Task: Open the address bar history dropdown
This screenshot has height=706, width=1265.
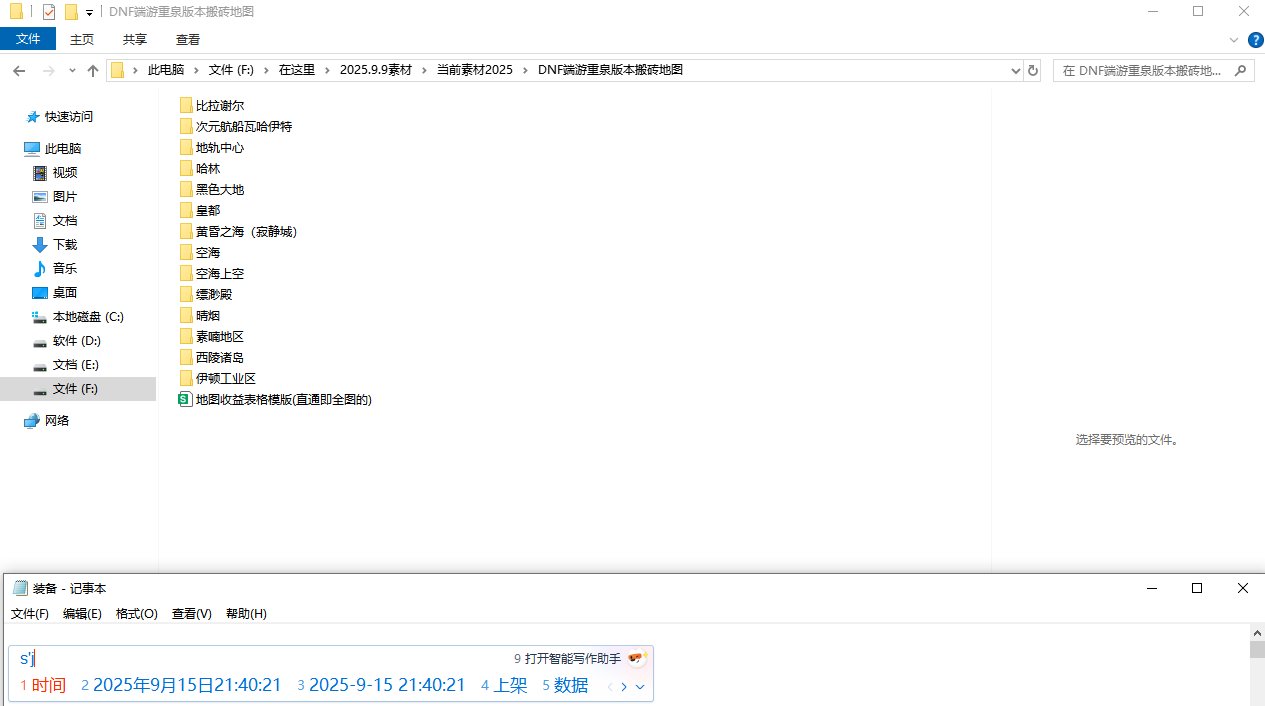Action: 1014,71
